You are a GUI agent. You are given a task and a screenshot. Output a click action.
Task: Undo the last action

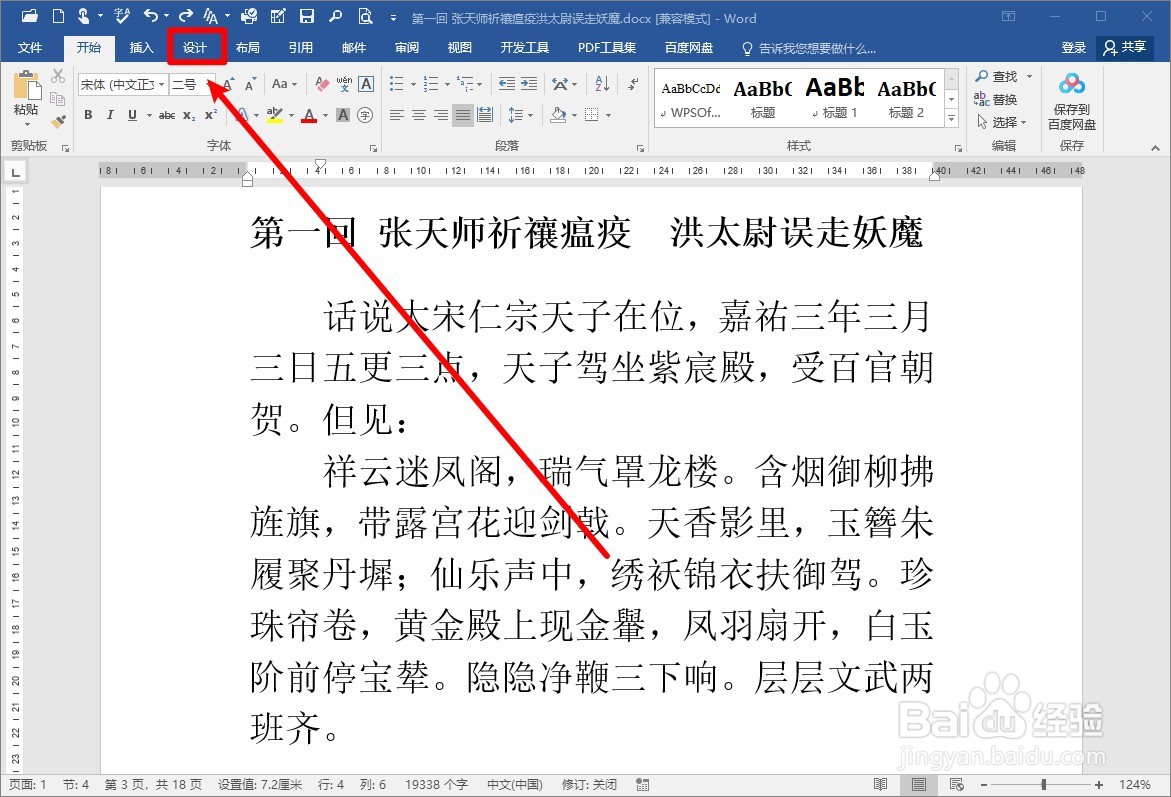pyautogui.click(x=150, y=15)
